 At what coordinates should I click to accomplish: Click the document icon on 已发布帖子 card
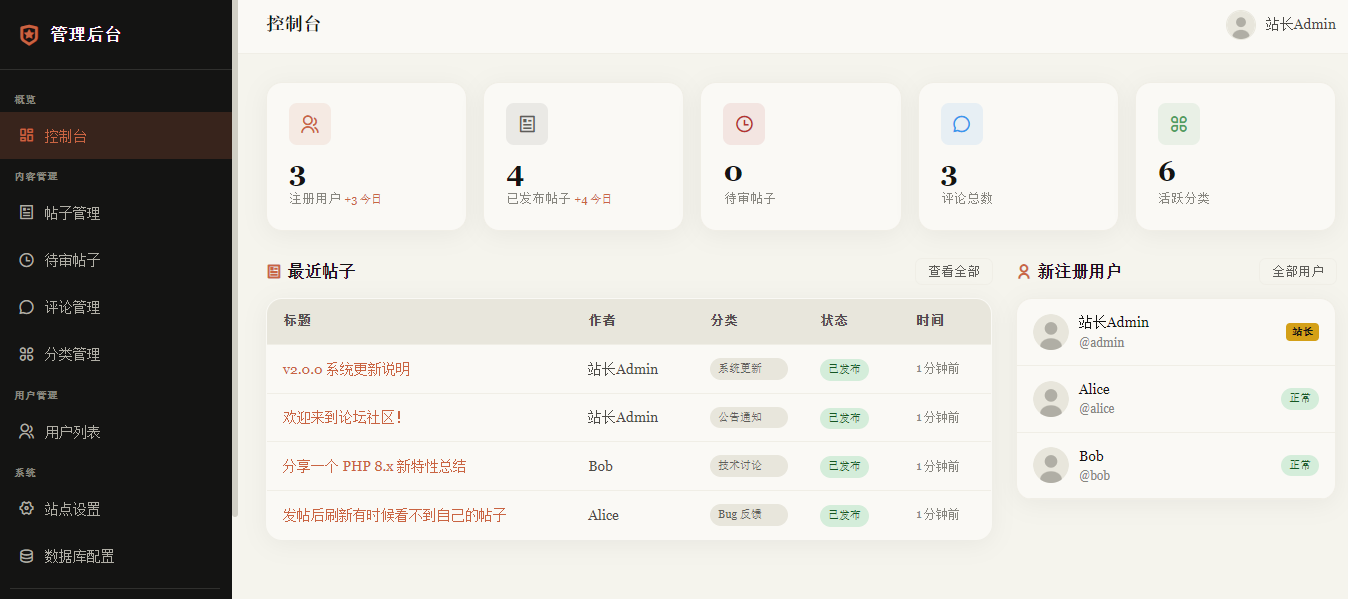(x=527, y=124)
